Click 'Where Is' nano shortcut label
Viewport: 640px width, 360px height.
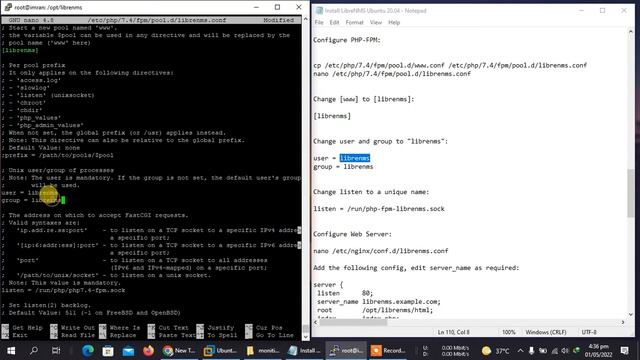pyautogui.click(x=124, y=327)
